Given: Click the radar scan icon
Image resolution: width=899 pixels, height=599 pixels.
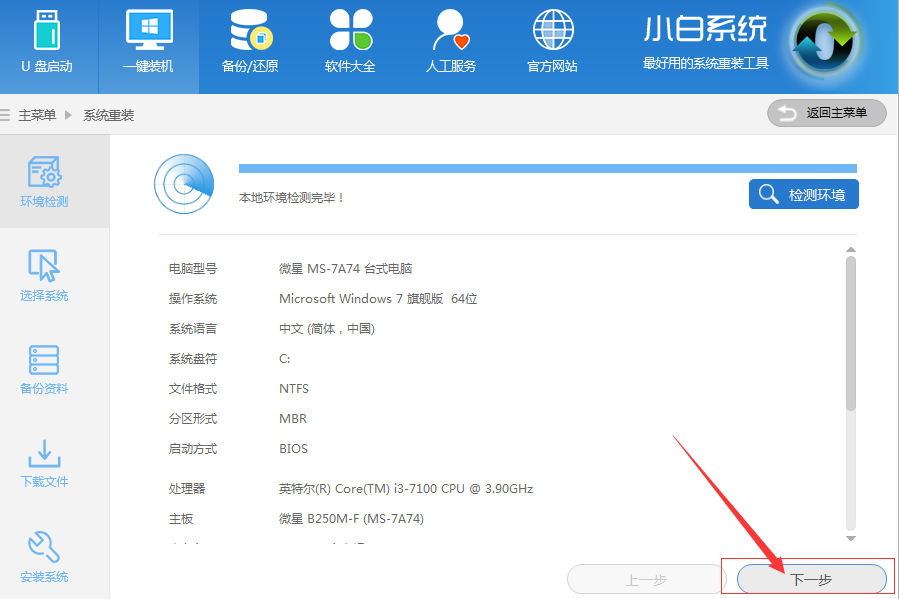Looking at the screenshot, I should point(184,184).
